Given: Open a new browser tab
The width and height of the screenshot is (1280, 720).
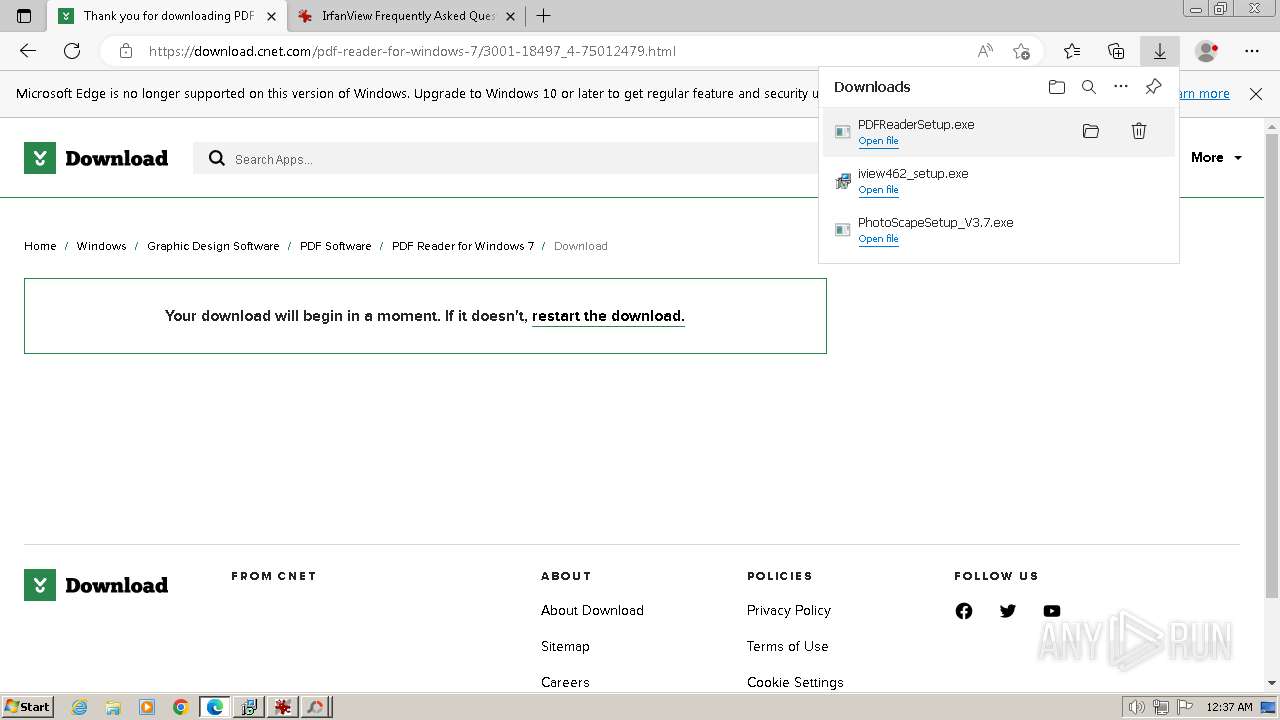Looking at the screenshot, I should click(x=543, y=16).
